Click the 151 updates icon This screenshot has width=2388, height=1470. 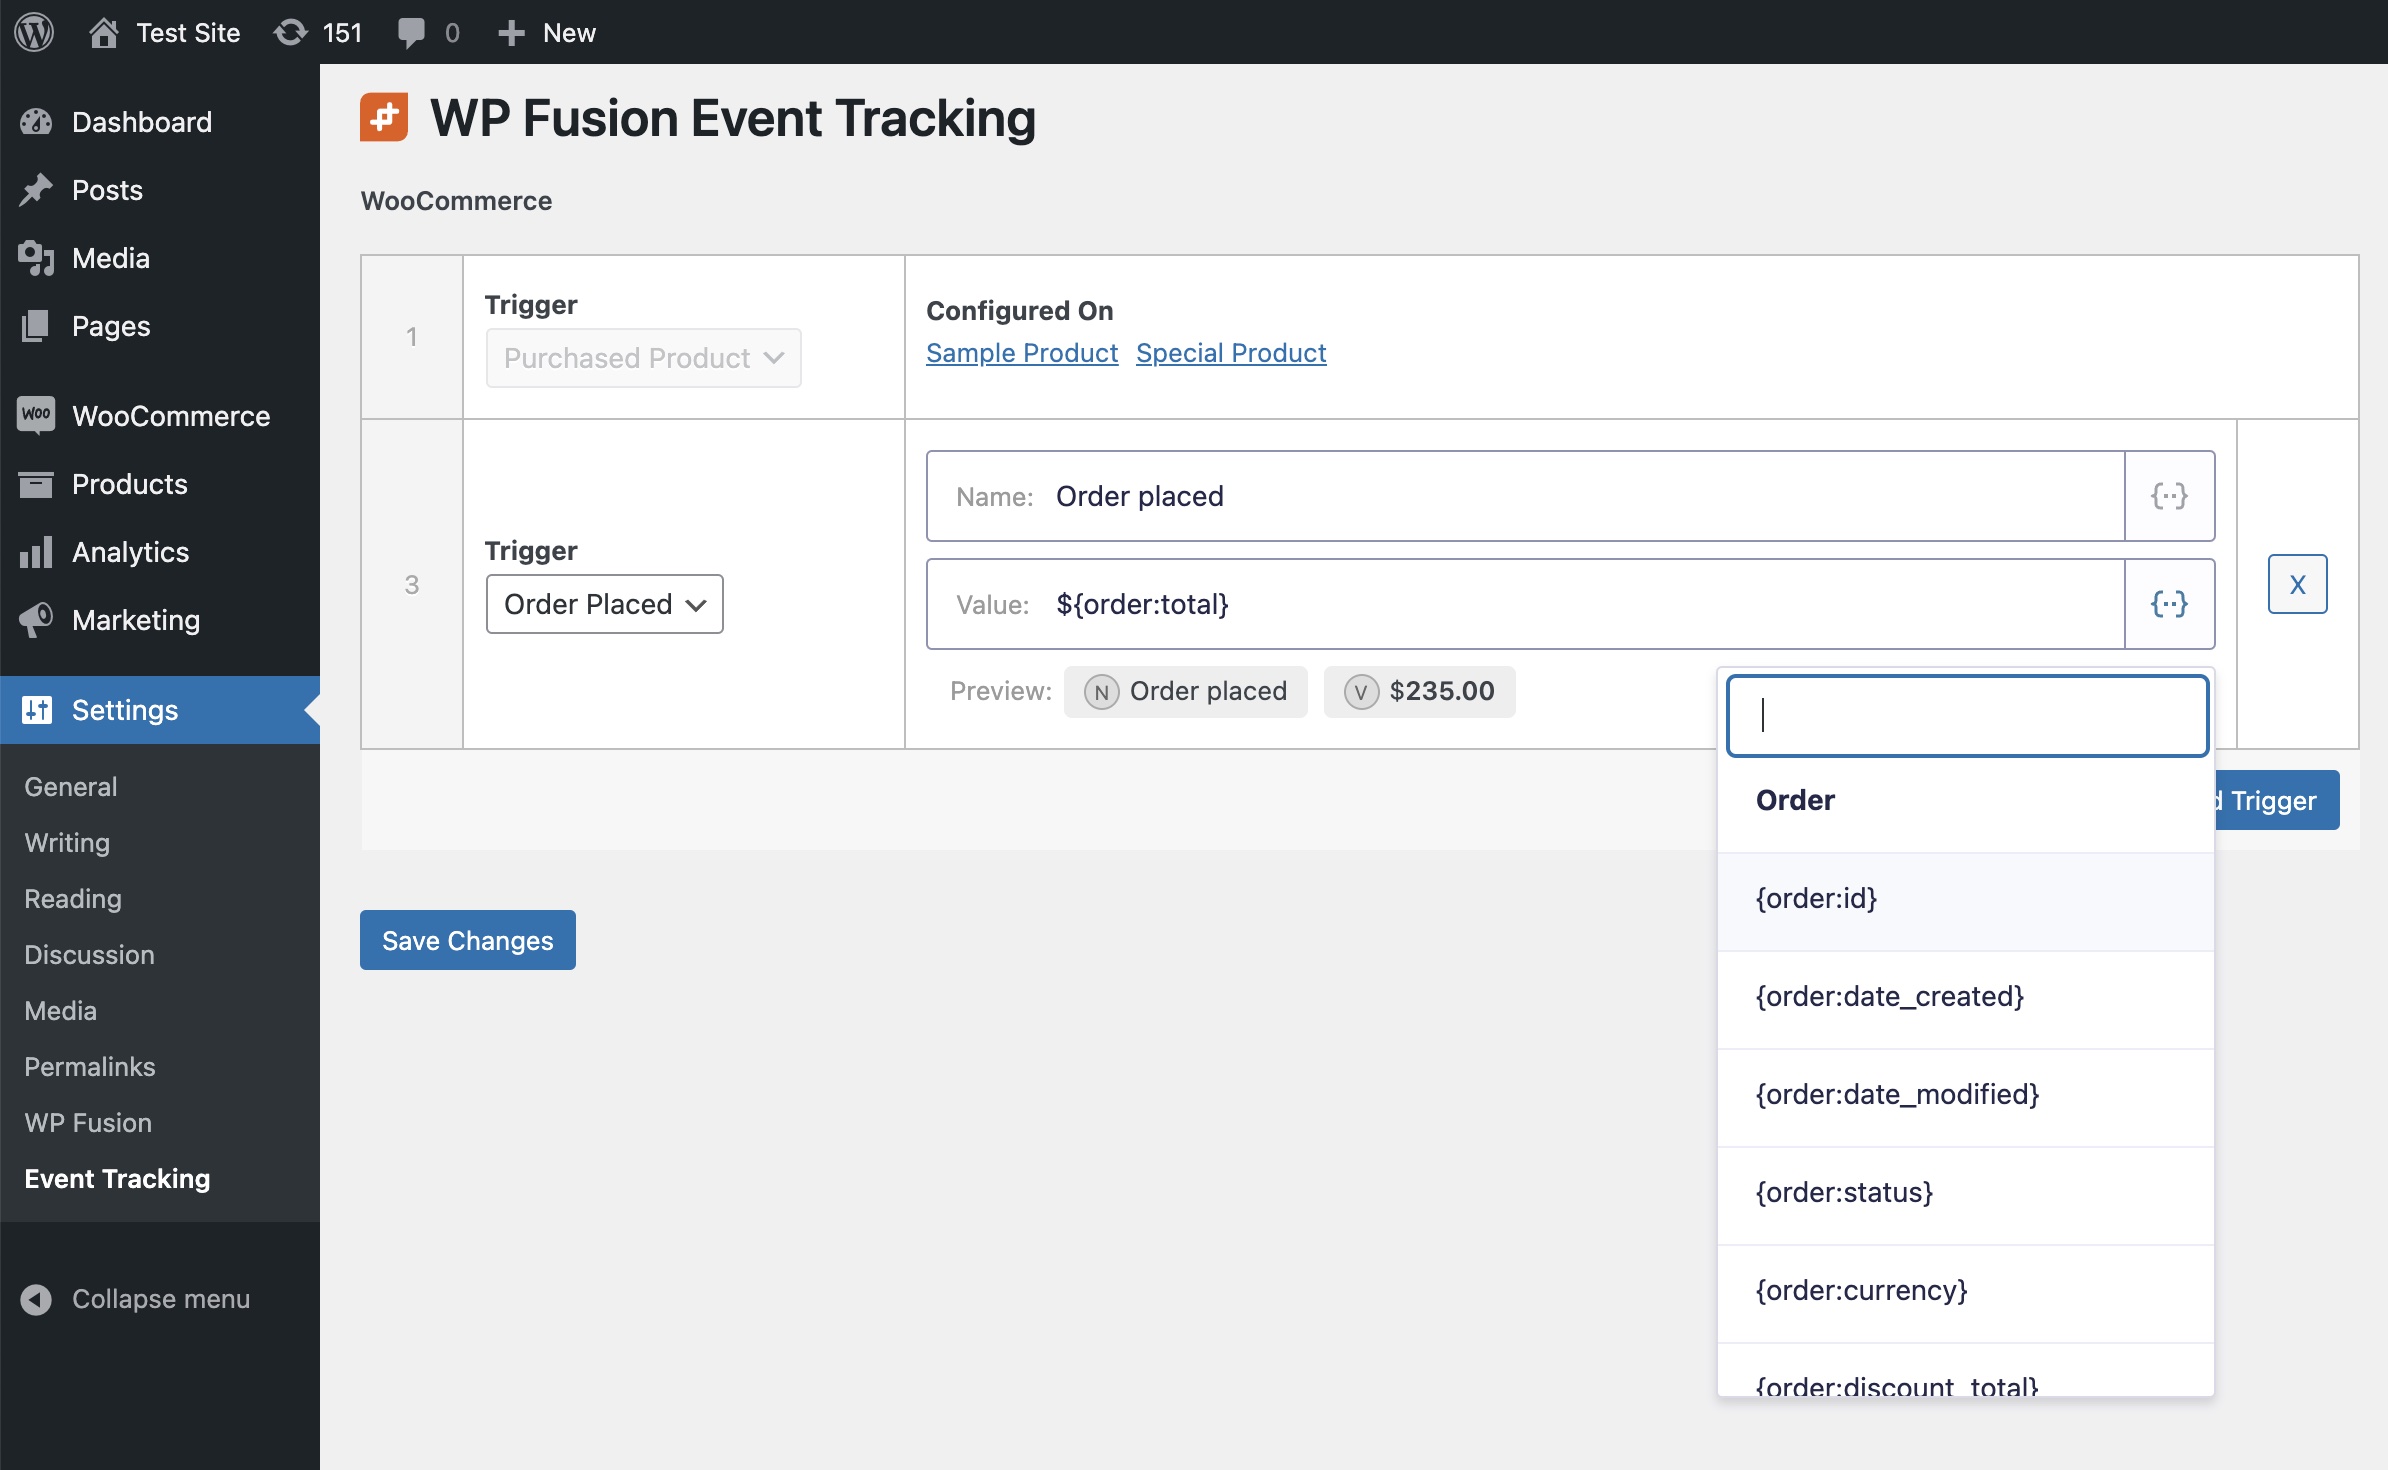coord(290,32)
